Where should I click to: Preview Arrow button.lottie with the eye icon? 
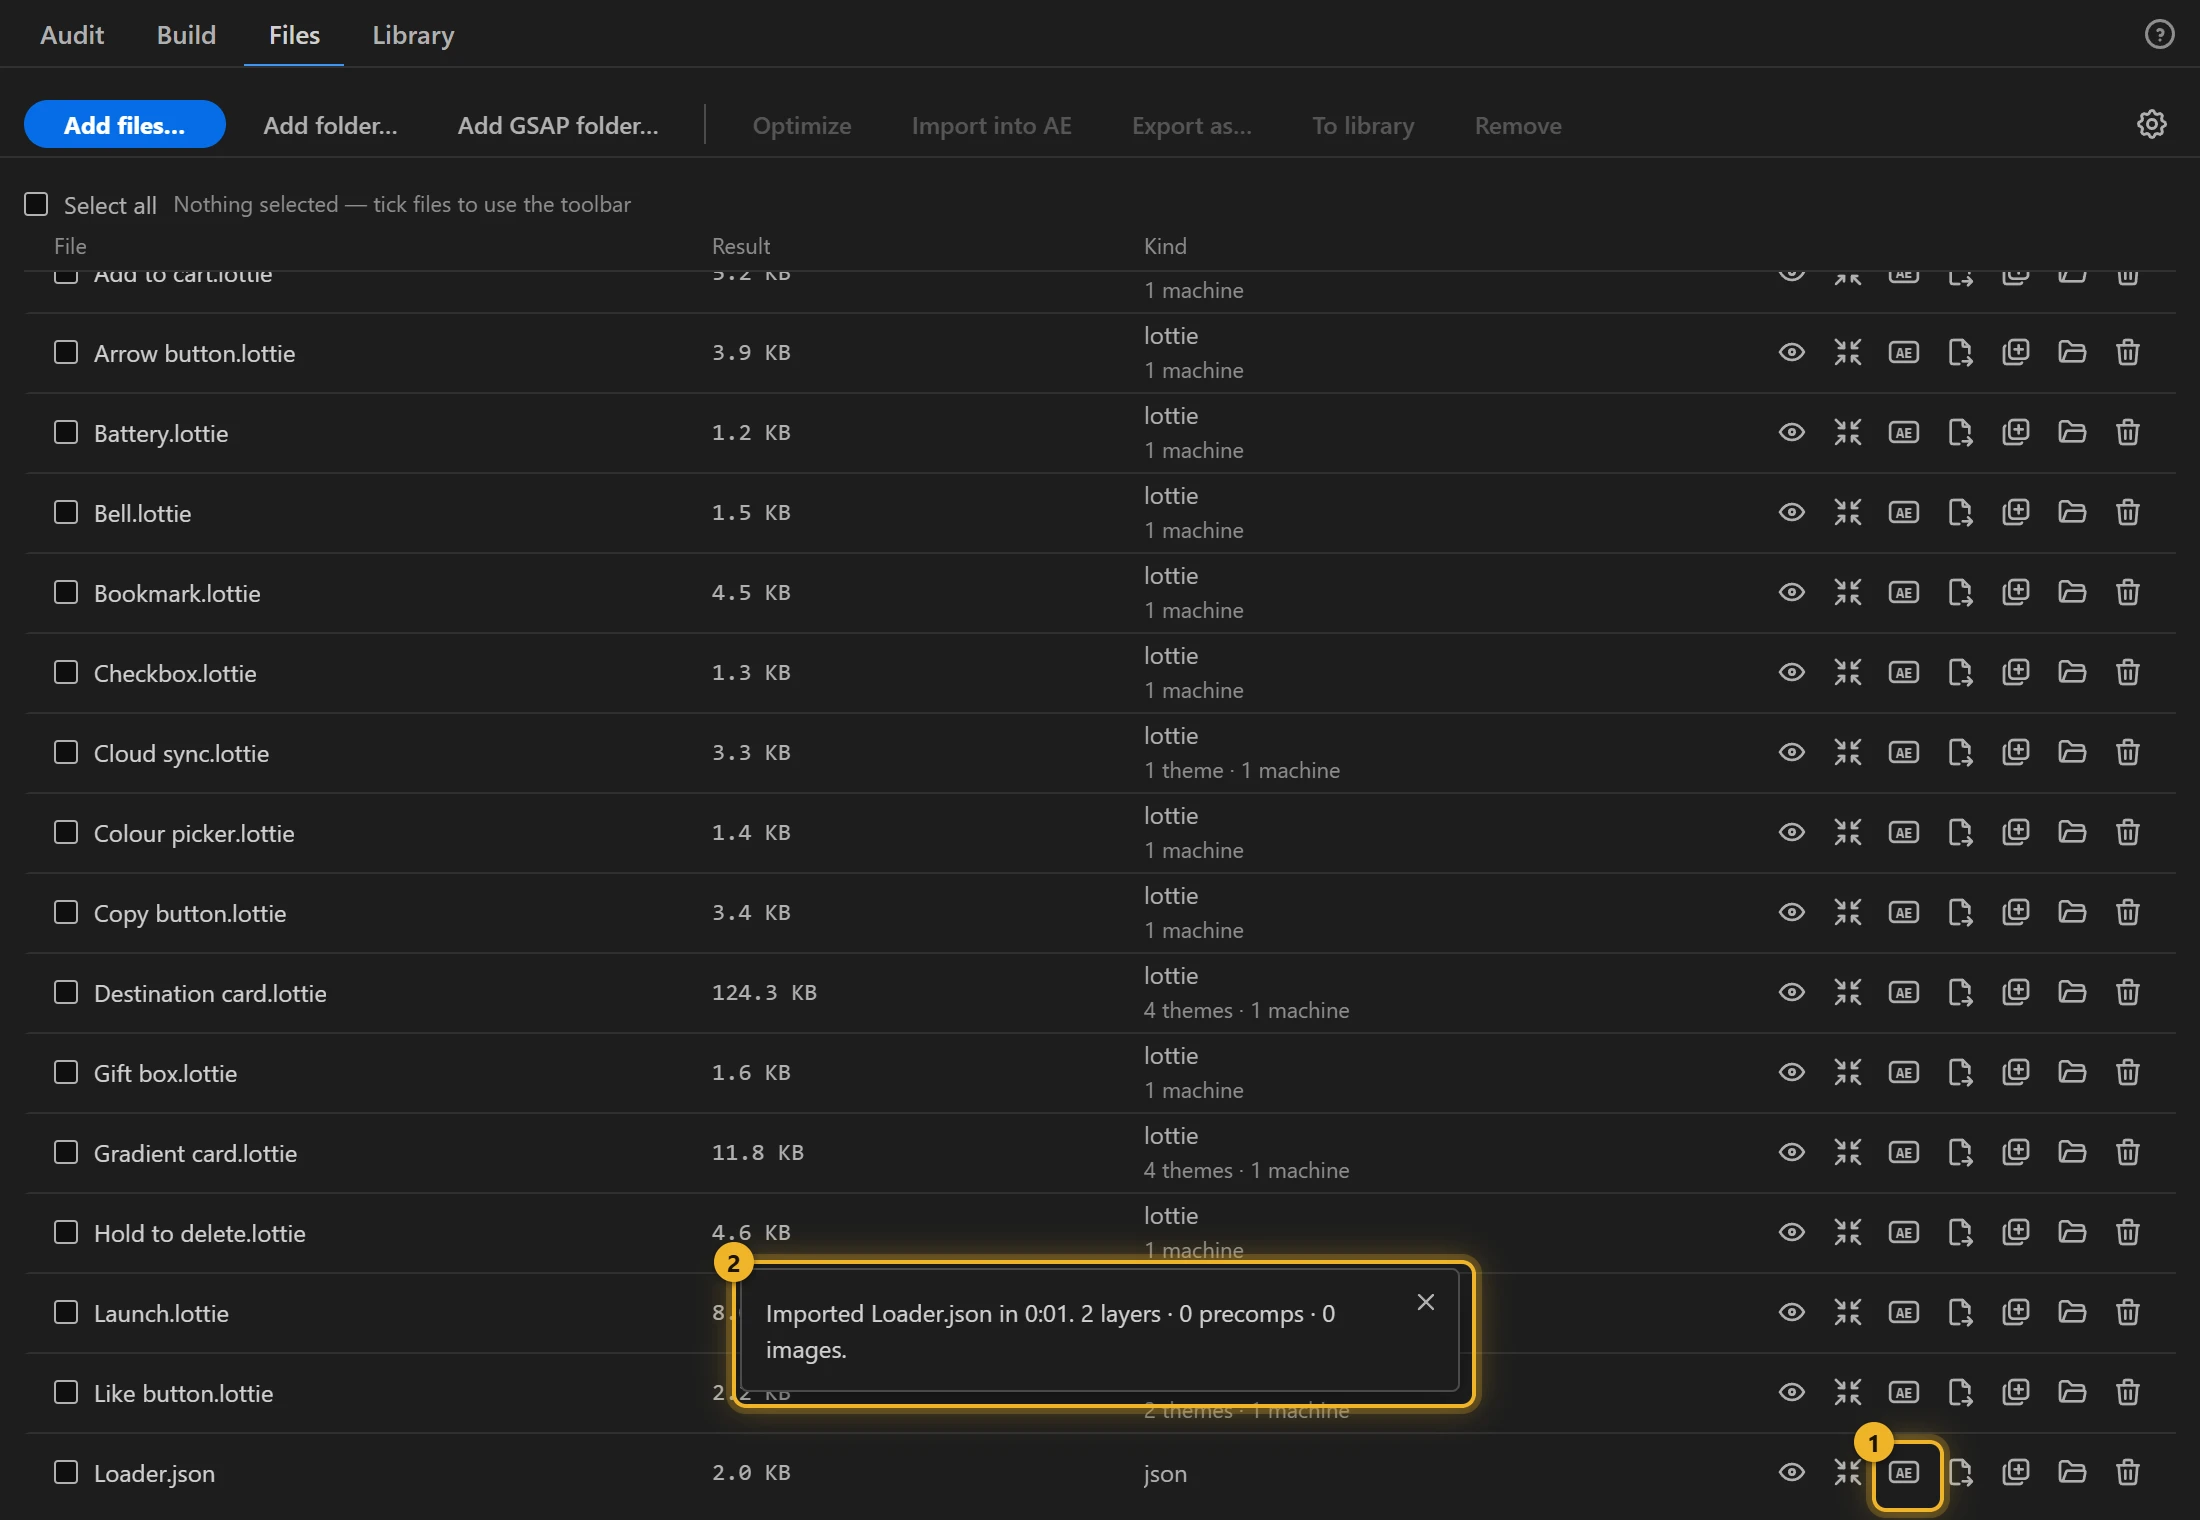(x=1792, y=352)
